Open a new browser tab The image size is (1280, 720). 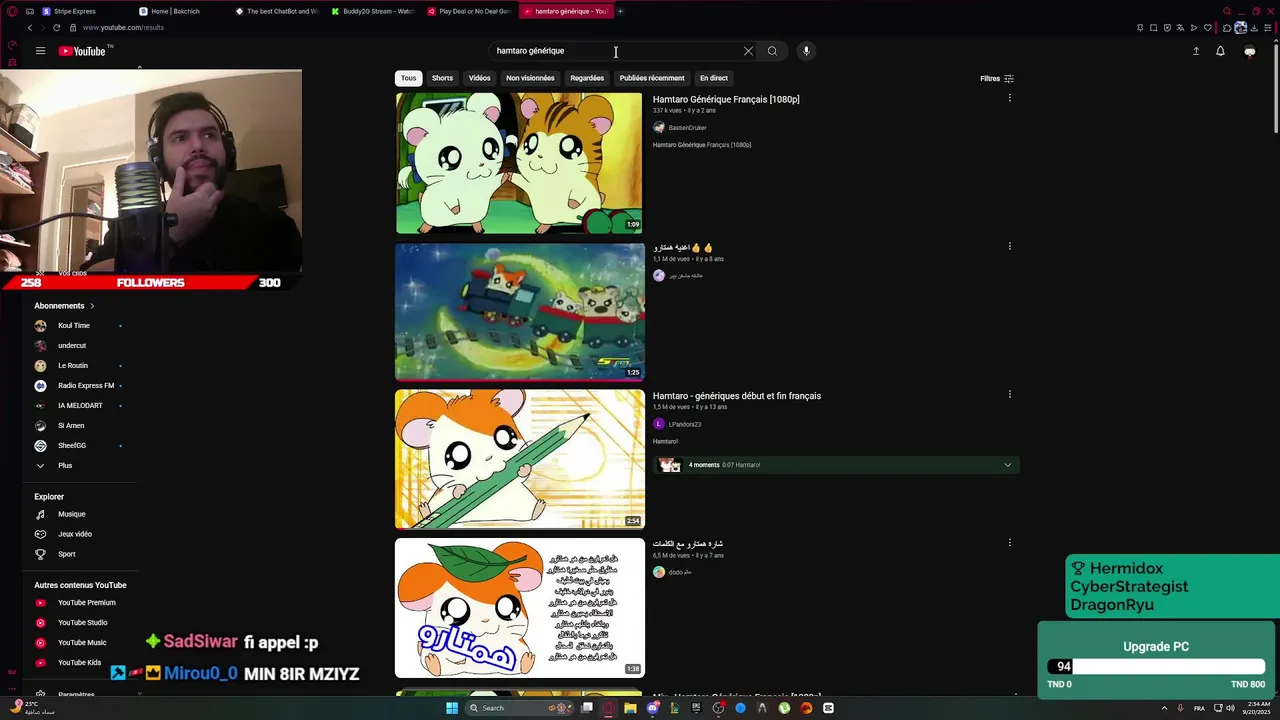click(x=620, y=11)
